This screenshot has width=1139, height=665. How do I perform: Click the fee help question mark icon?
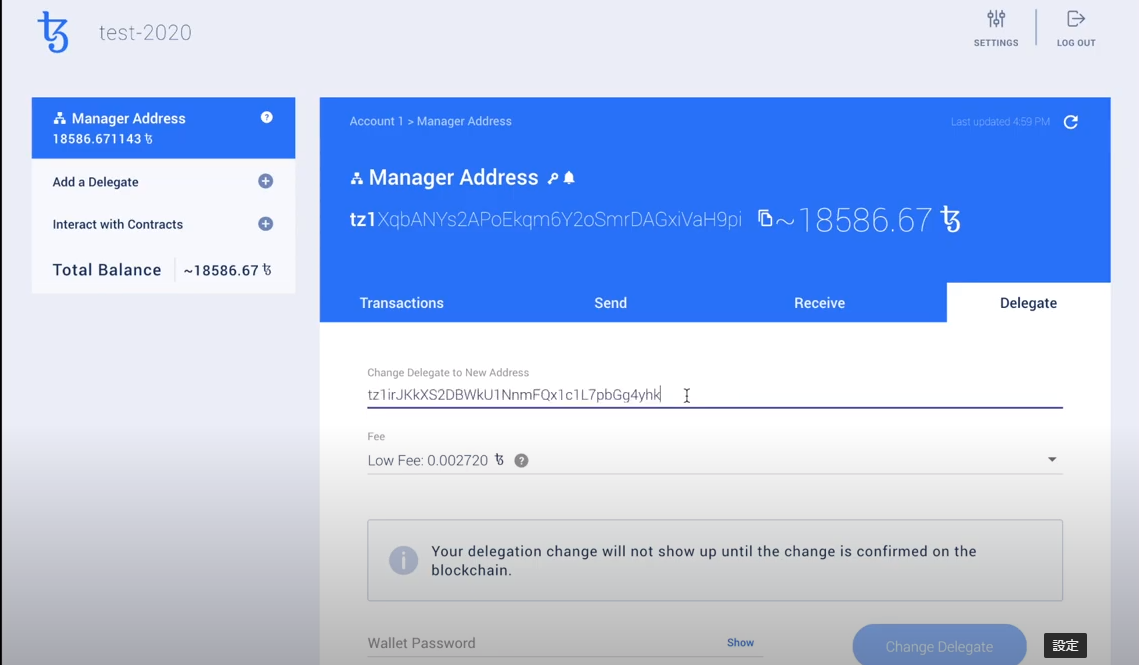pos(522,460)
